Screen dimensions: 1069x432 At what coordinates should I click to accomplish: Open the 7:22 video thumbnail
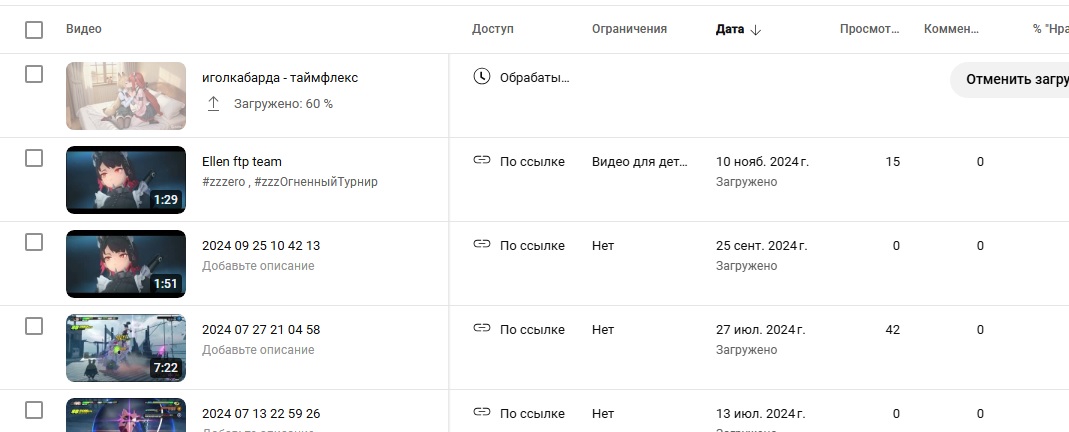coord(126,348)
